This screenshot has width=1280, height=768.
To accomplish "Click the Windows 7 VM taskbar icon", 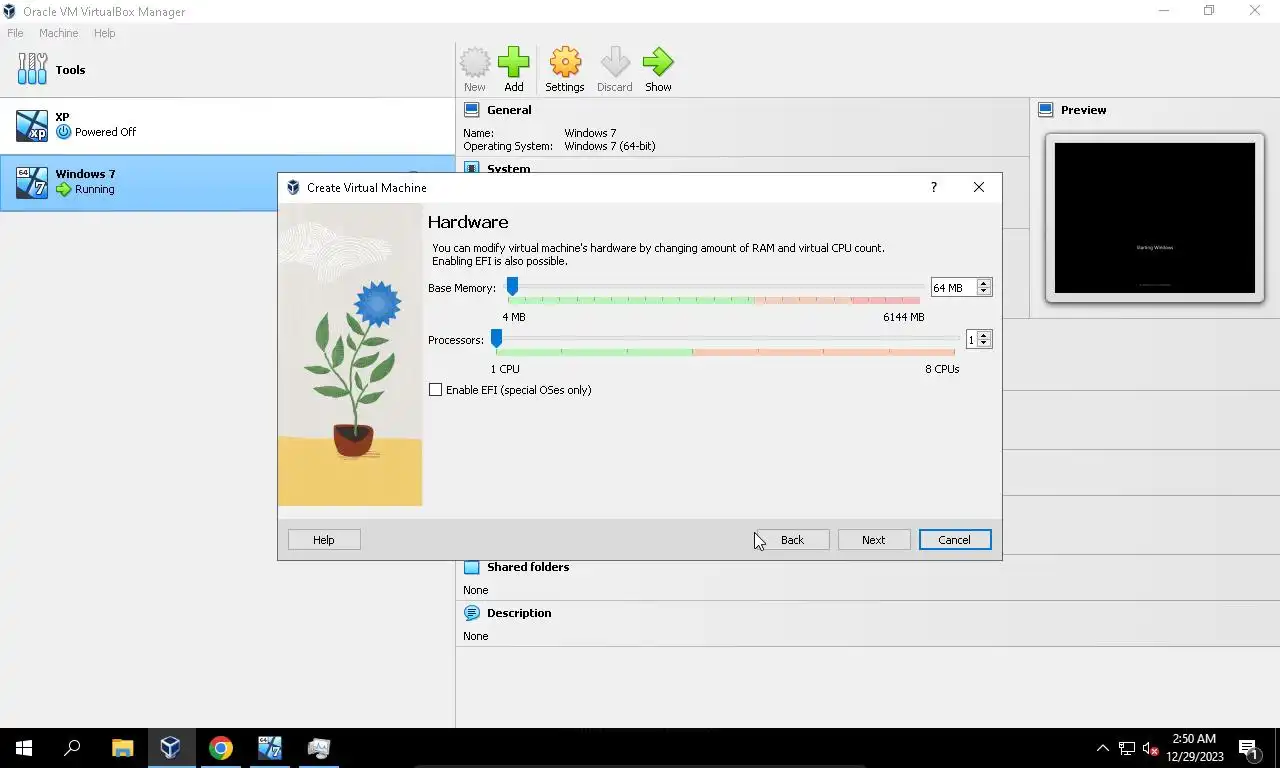I will [x=269, y=748].
